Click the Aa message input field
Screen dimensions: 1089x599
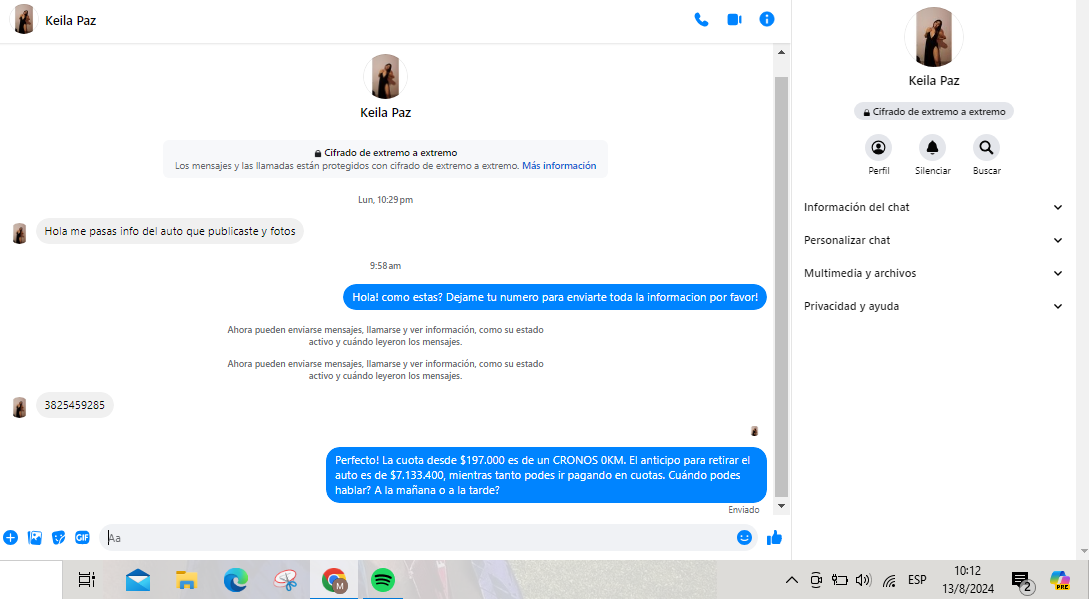[420, 538]
